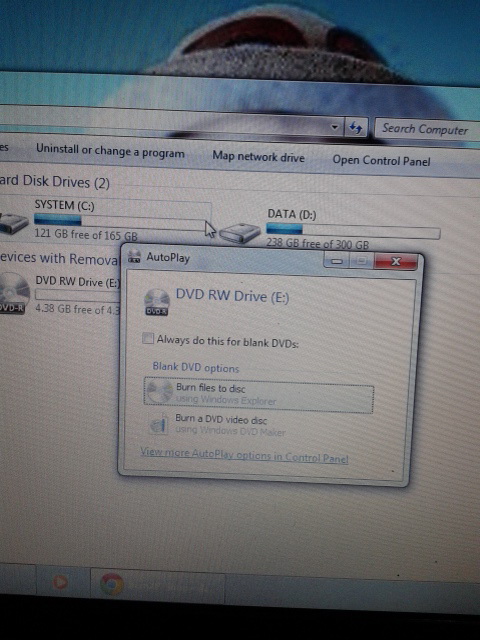Collapse the Hard Disk Drives group
480x640 pixels.
tap(55, 182)
